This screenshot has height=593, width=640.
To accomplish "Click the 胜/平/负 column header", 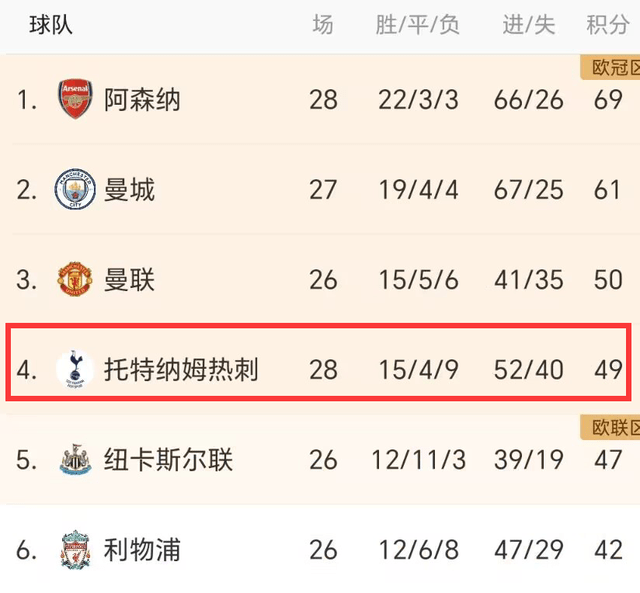I will 417,25.
